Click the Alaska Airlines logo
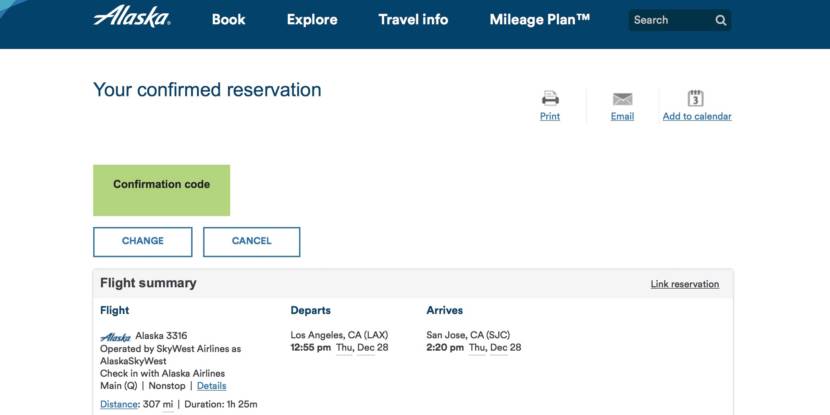The height and width of the screenshot is (415, 830). [x=132, y=18]
